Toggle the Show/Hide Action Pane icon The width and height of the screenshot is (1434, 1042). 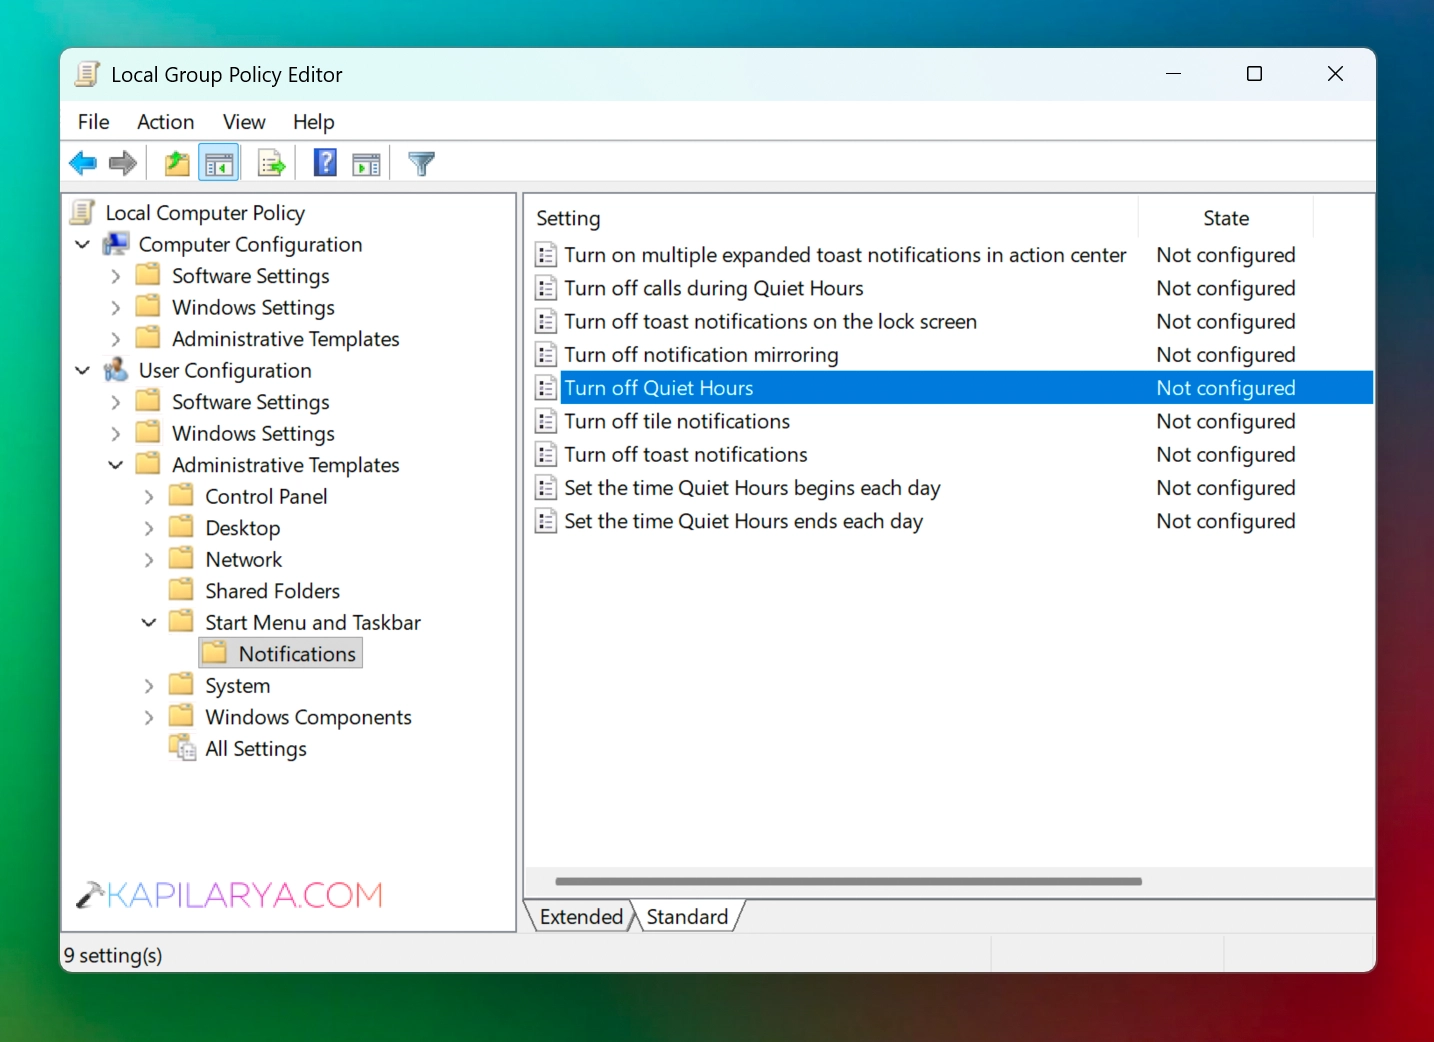[367, 164]
